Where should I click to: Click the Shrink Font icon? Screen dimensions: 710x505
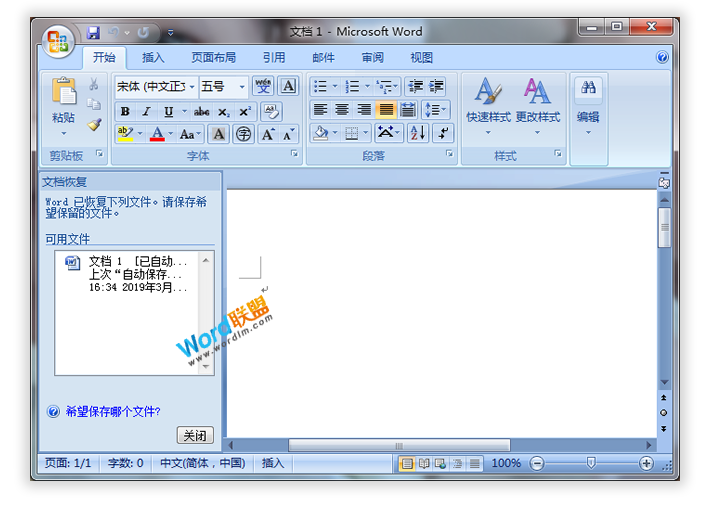click(288, 134)
